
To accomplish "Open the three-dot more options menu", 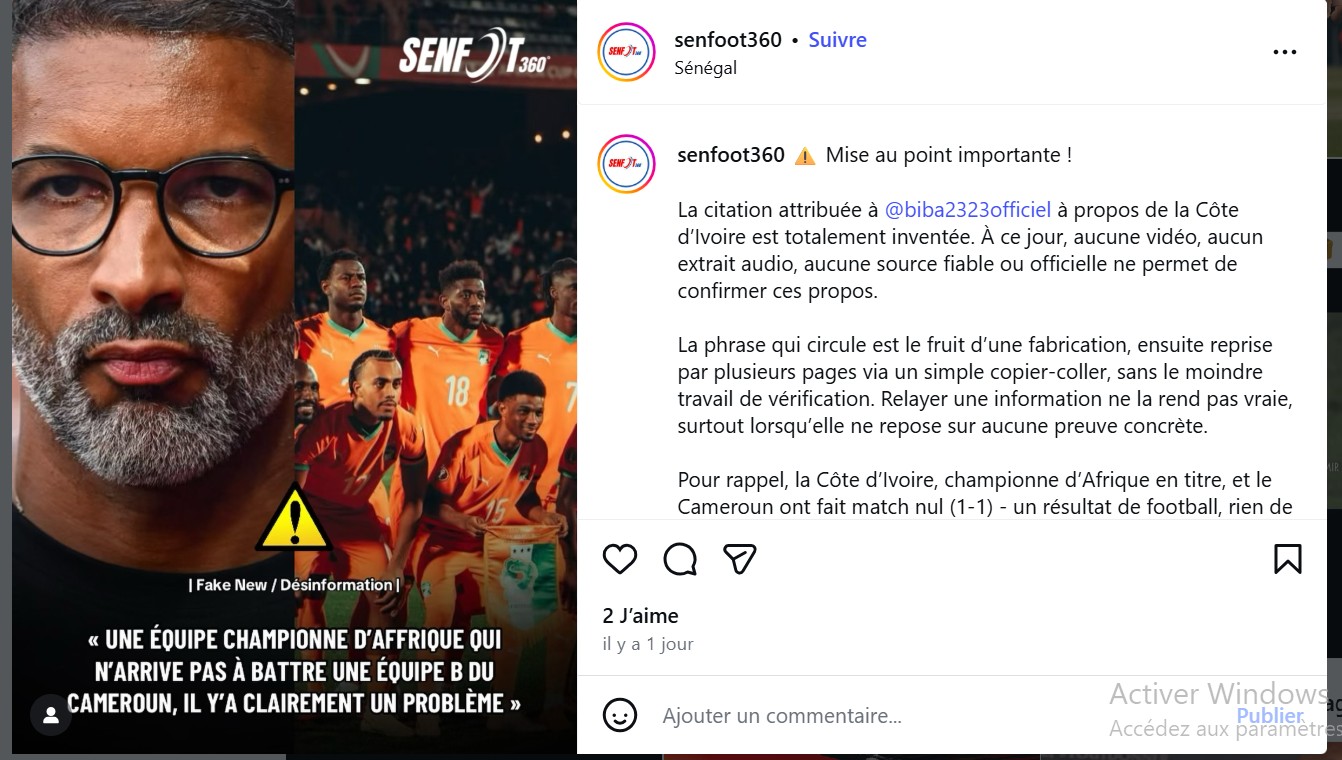I will (1285, 53).
